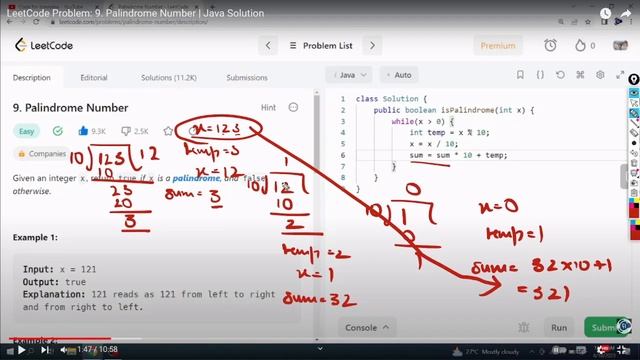Pick the brush size dot
Image resolution: width=640 pixels, height=360 pixels.
click(x=633, y=143)
